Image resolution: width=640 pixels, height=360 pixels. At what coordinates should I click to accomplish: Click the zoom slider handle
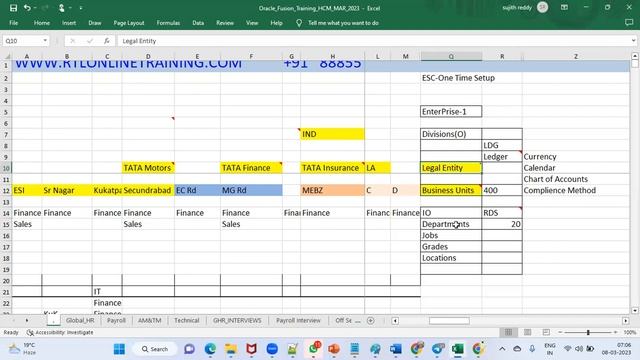pos(588,332)
